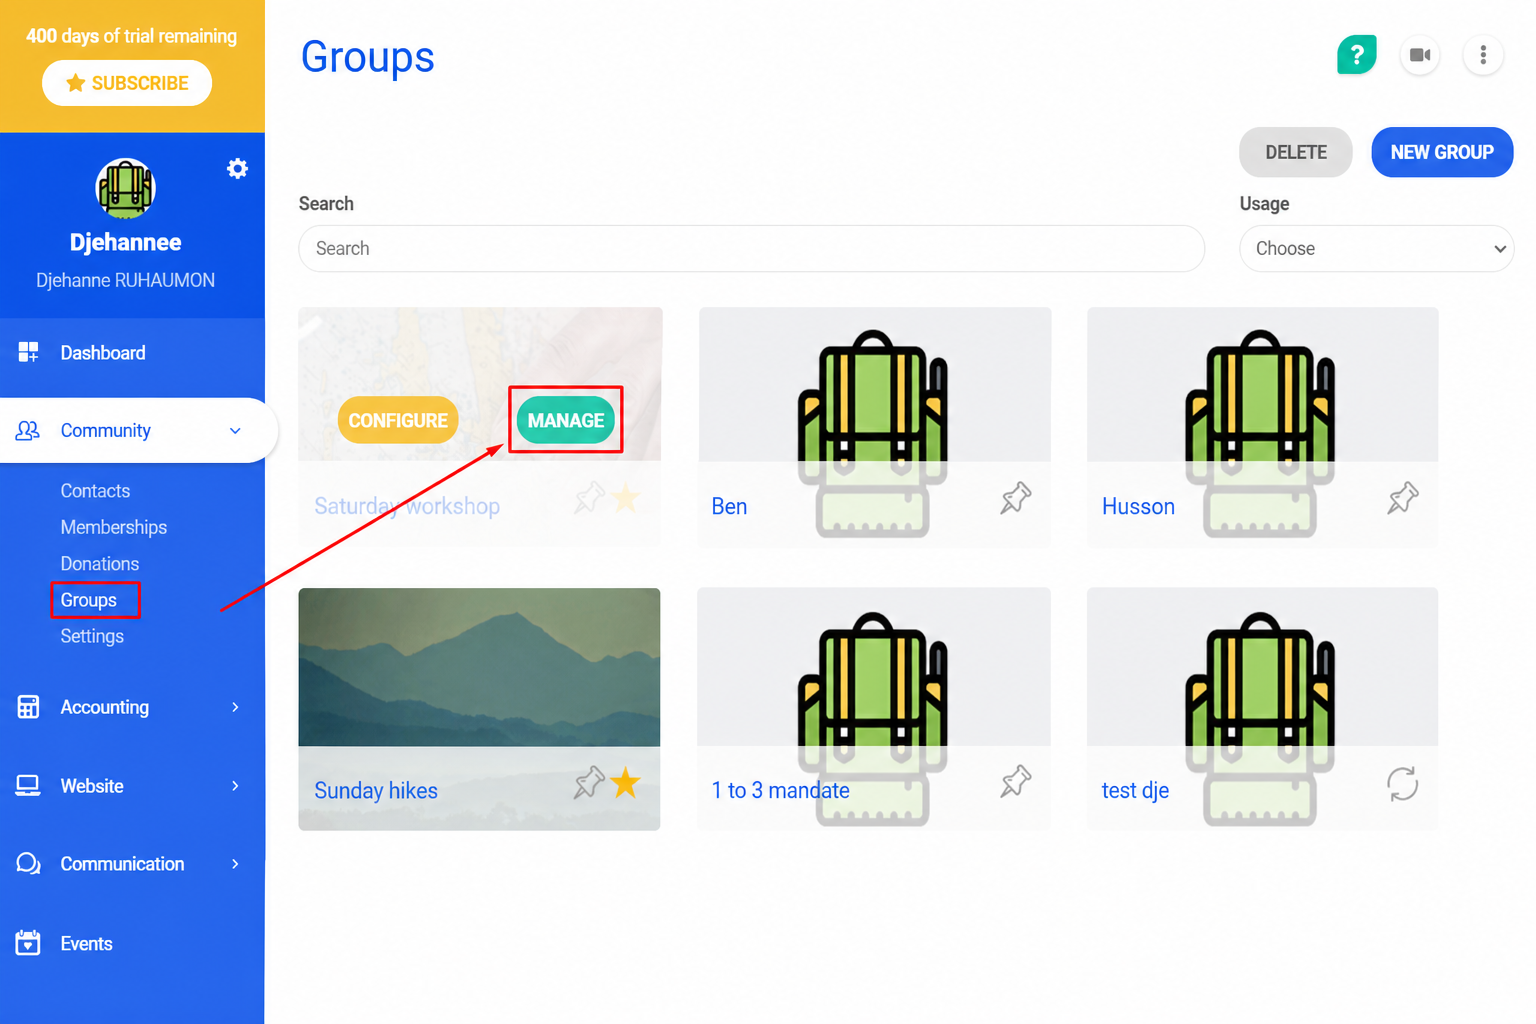Click the Sunday hikes mountain thumbnail
The height and width of the screenshot is (1024, 1536).
pyautogui.click(x=479, y=667)
